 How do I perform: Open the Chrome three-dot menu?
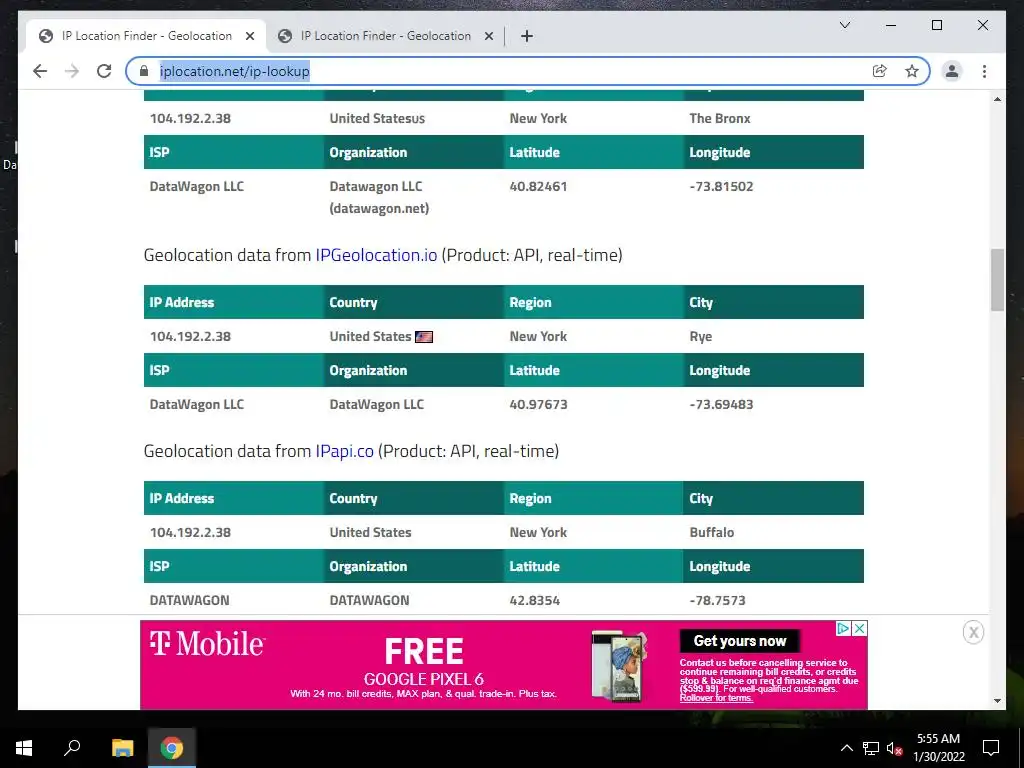(984, 71)
